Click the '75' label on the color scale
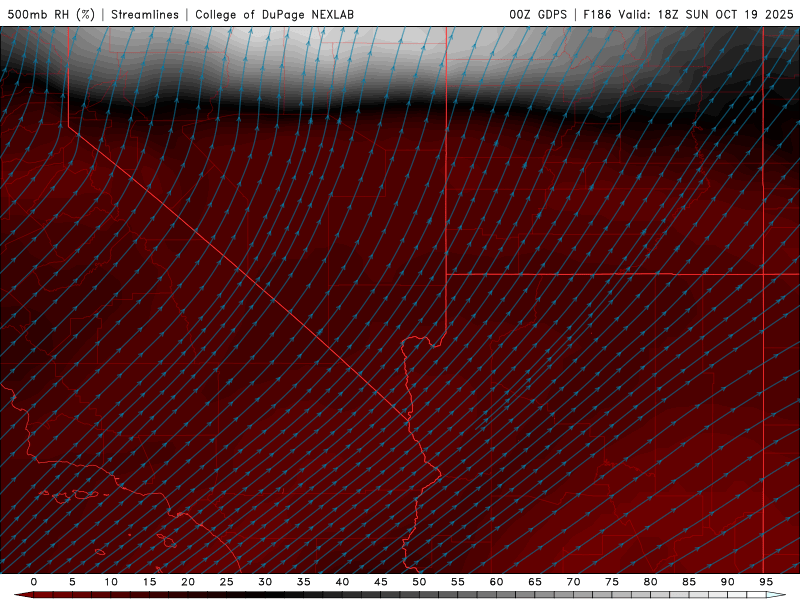 tap(612, 582)
